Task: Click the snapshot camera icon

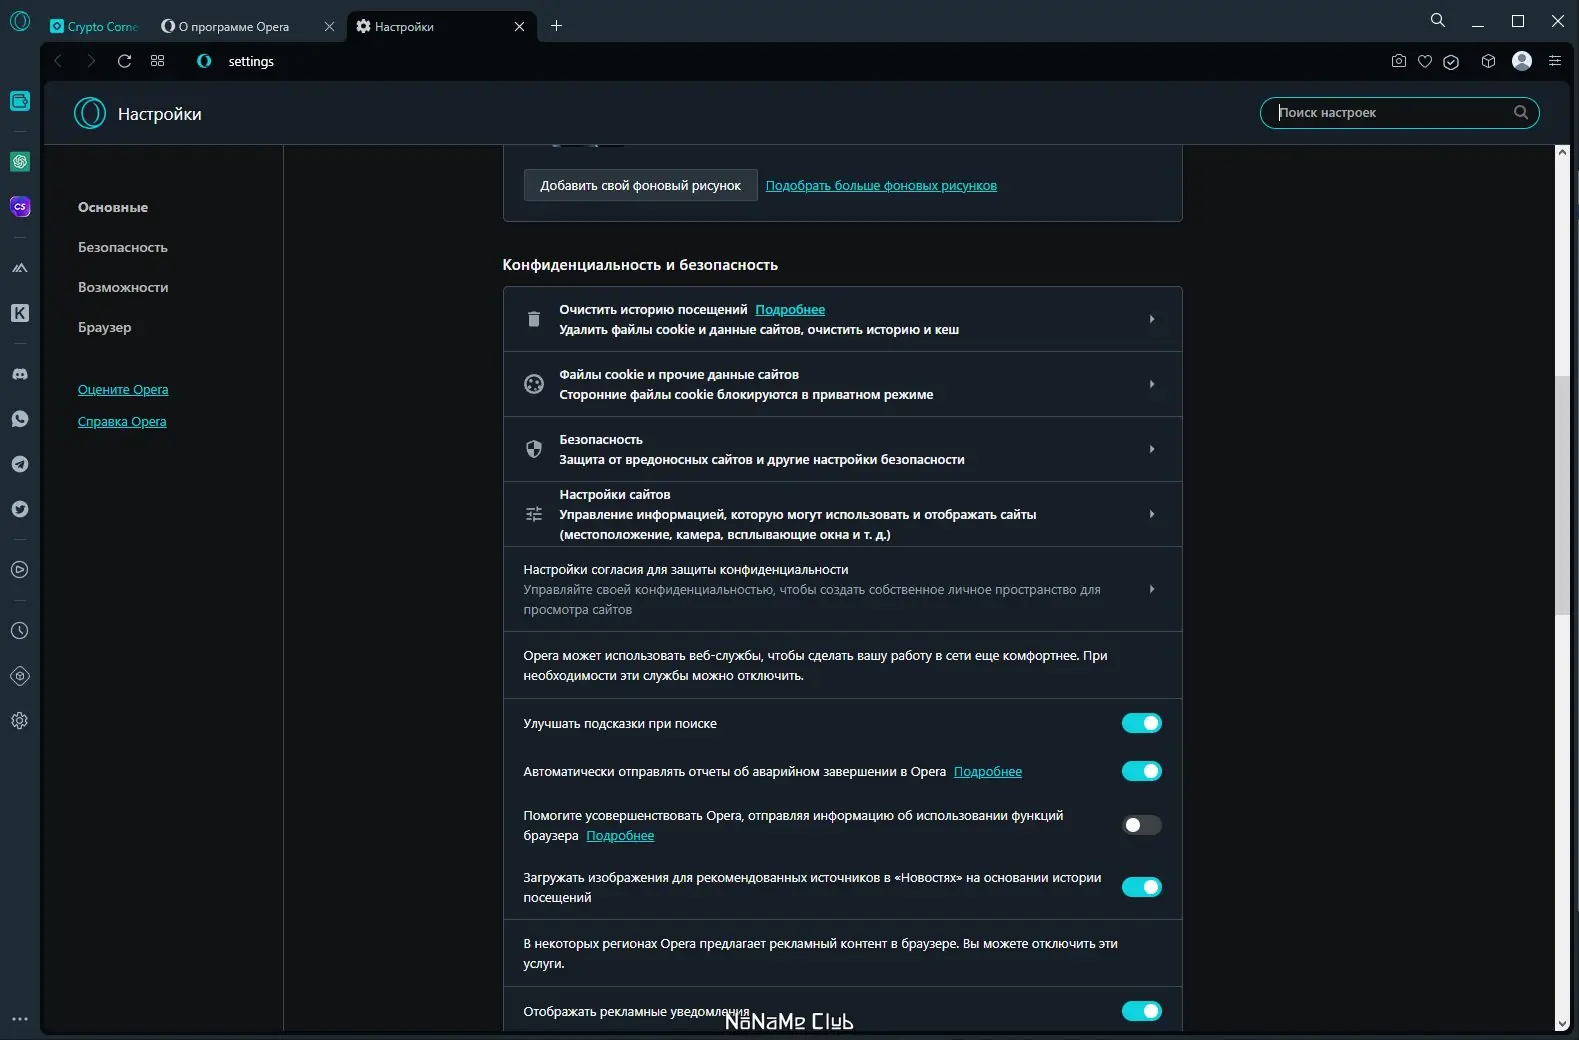Action: point(1398,61)
